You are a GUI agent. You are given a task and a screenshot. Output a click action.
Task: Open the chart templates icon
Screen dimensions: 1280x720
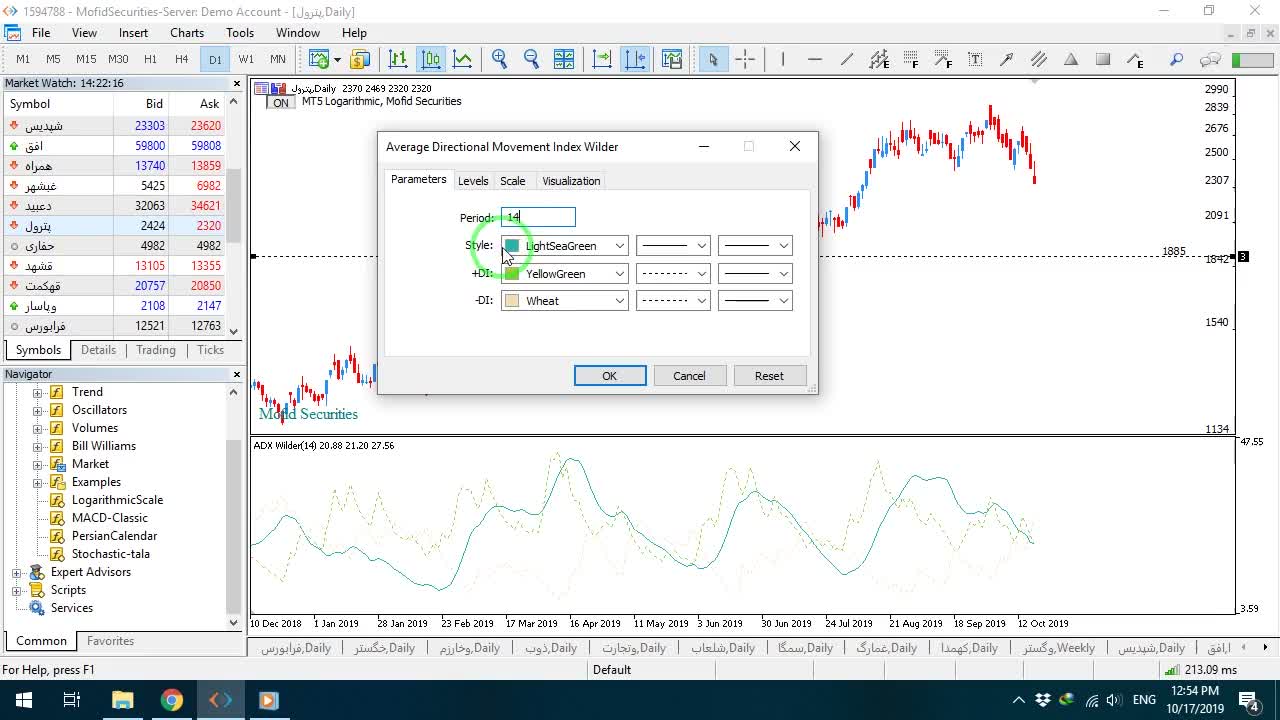pyautogui.click(x=671, y=59)
